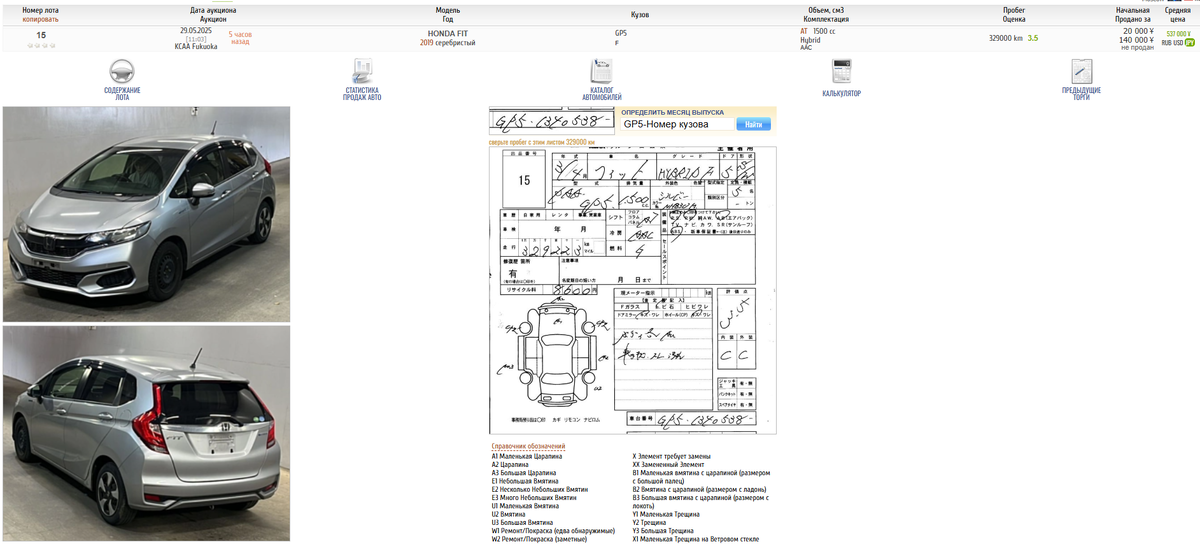
Task: Click the 'Средняя цена' column header
Action: tap(1177, 14)
